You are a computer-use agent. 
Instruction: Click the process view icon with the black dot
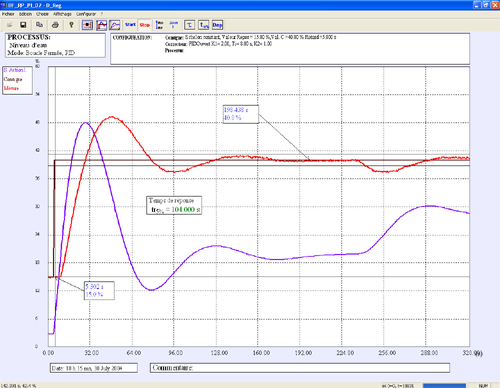click(87, 25)
